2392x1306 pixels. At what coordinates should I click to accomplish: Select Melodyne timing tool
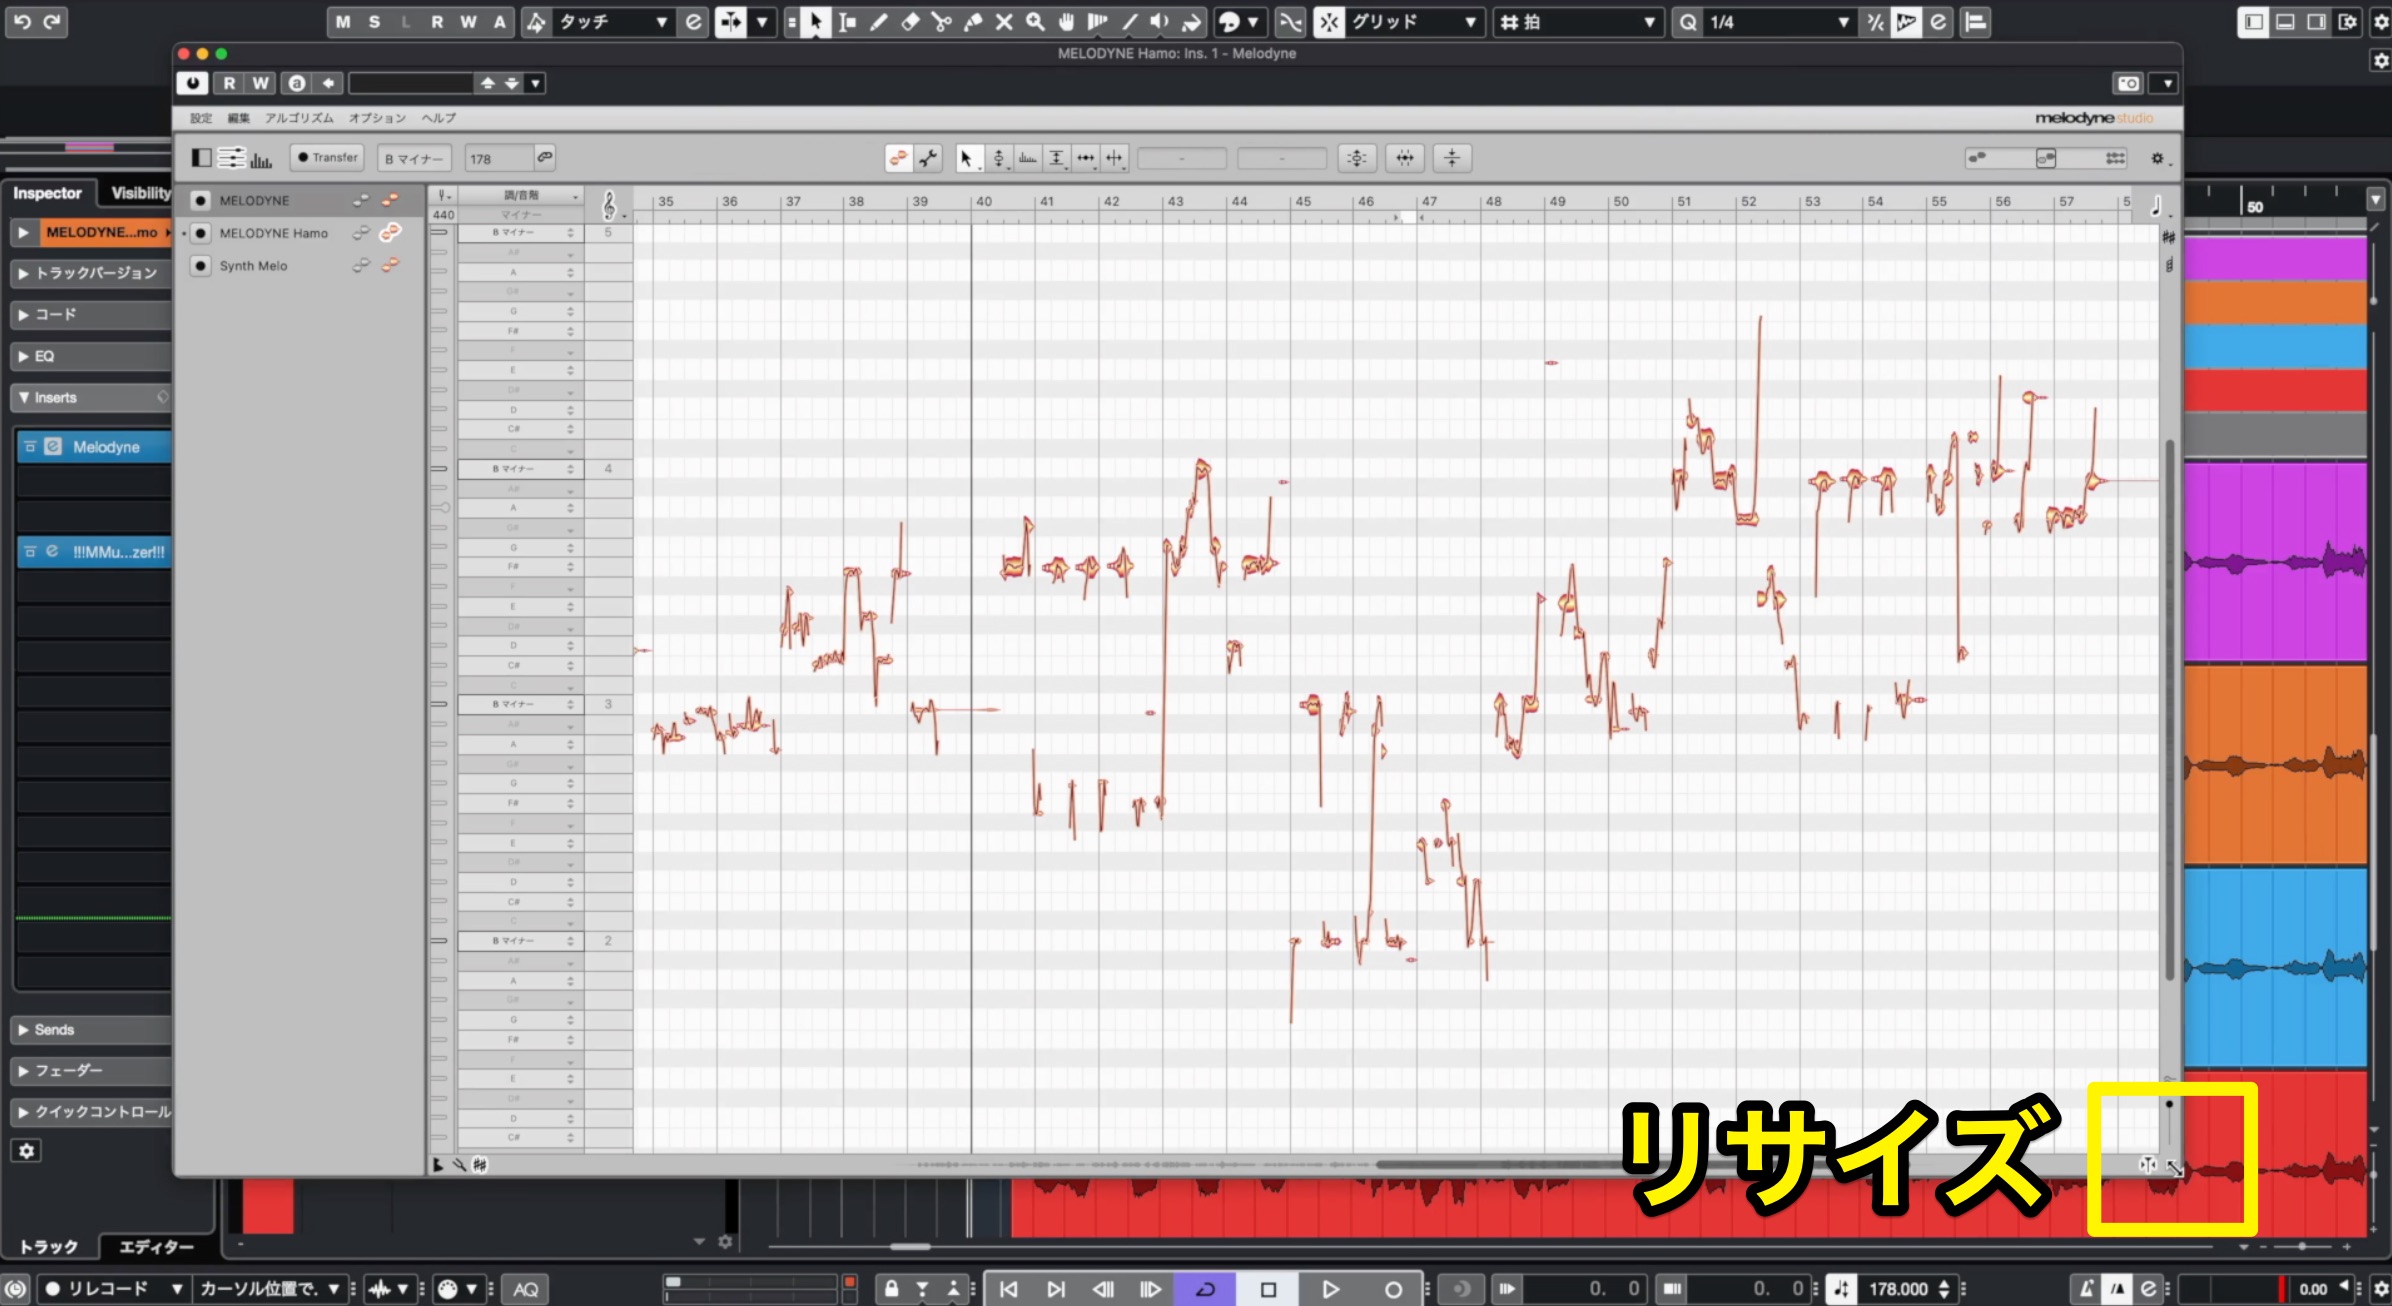(x=1085, y=158)
